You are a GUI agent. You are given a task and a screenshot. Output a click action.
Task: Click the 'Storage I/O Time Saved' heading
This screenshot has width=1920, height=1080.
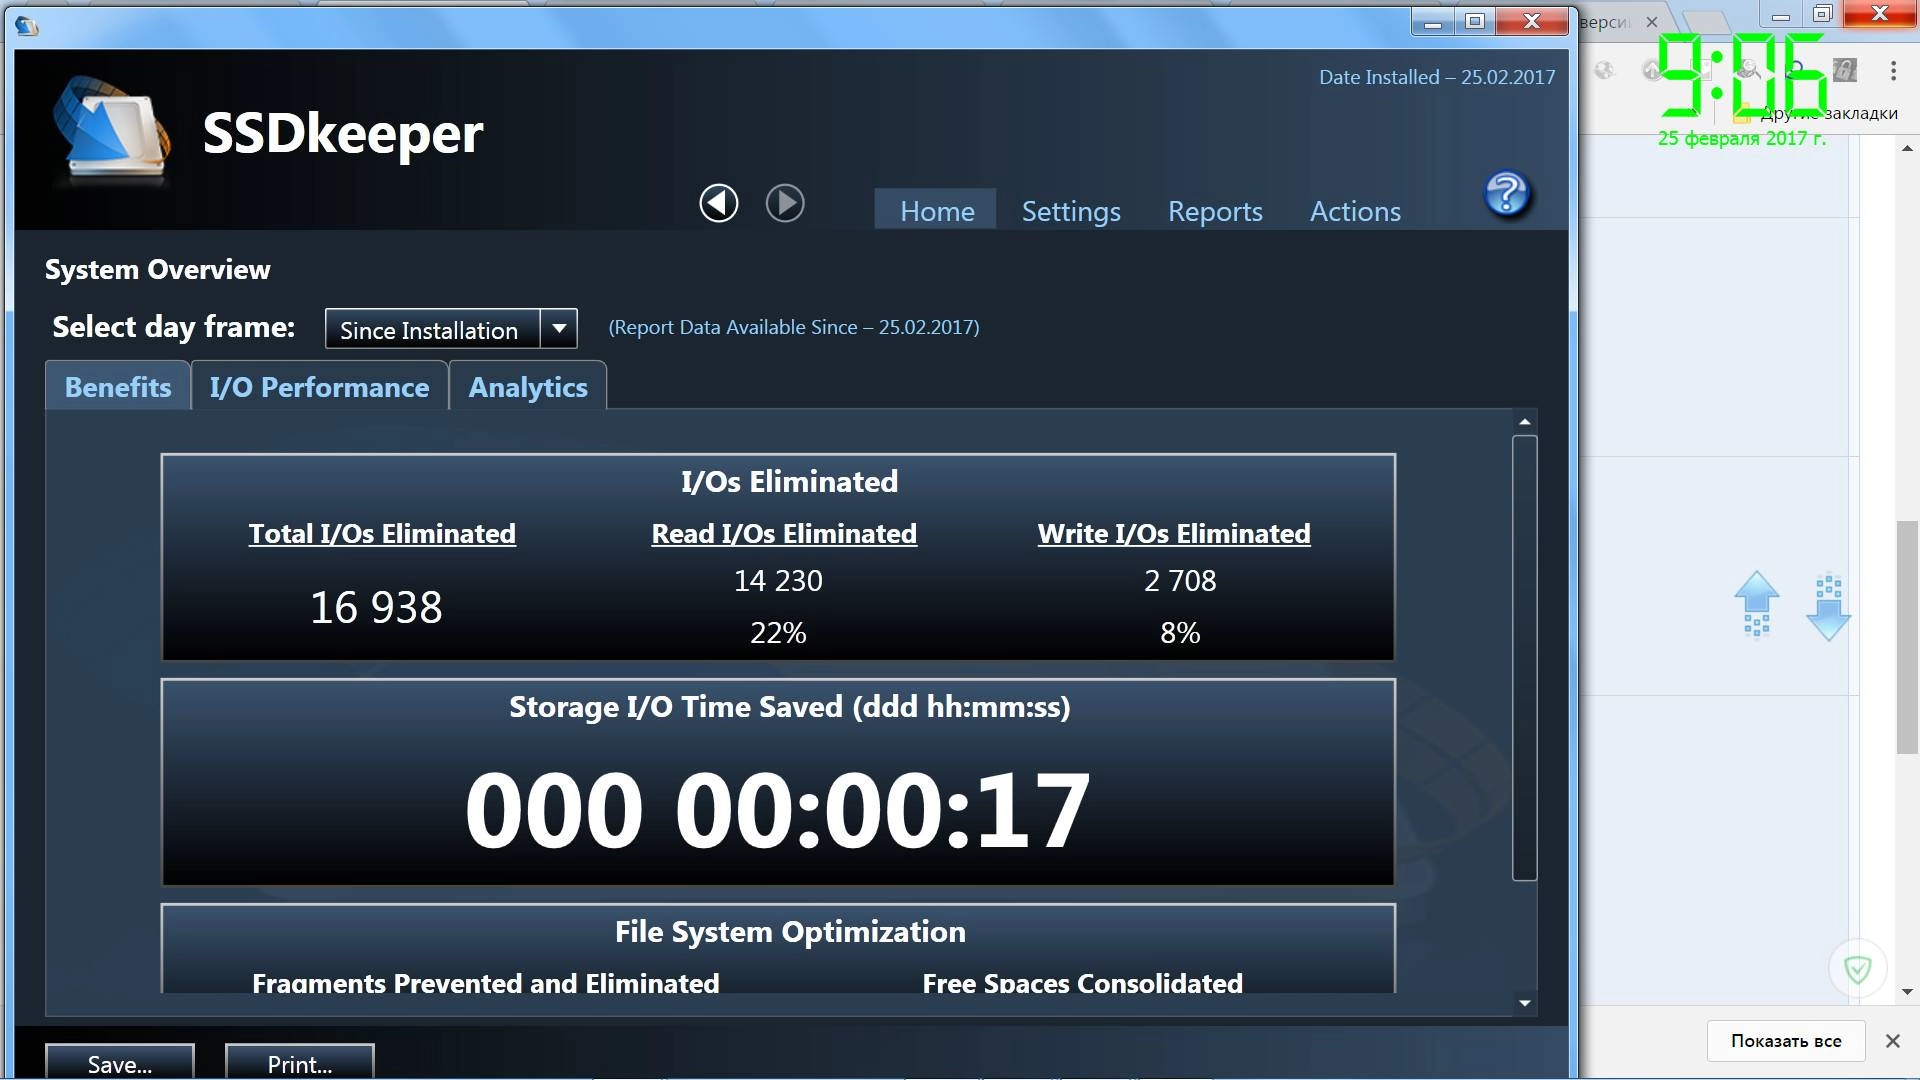790,707
